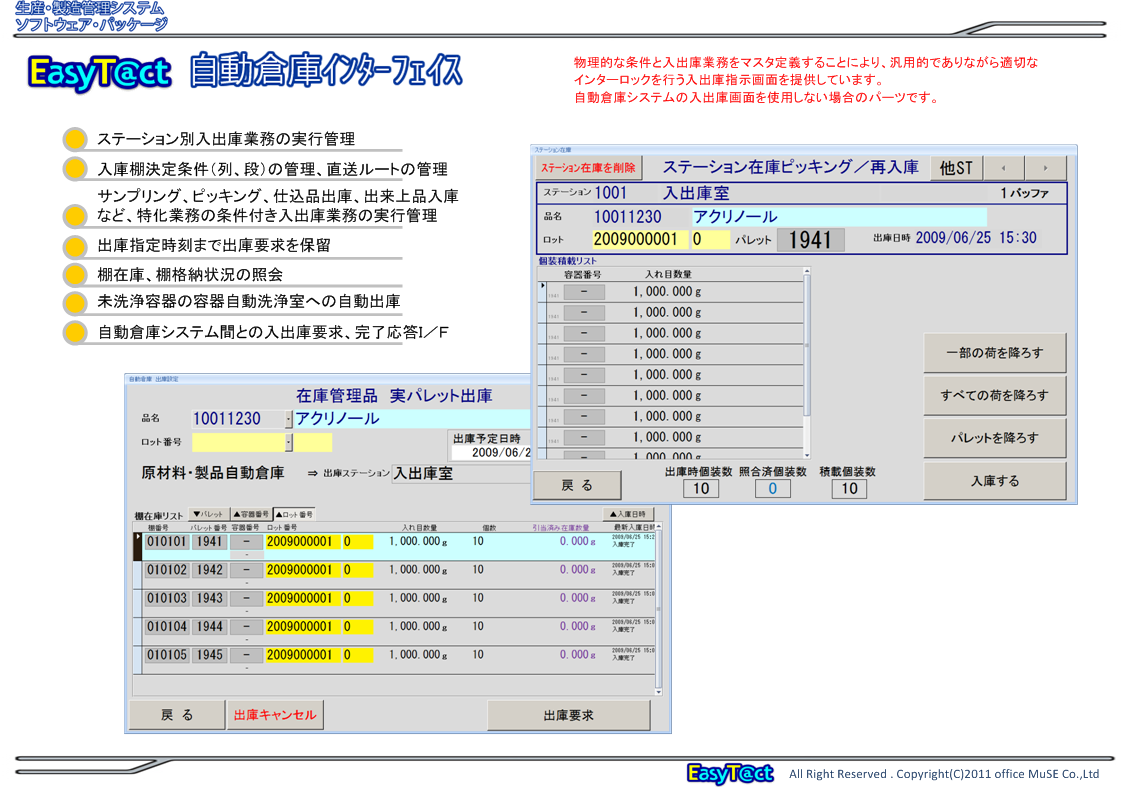Click the 一部の荷を降ろす button
The height and width of the screenshot is (789, 1124).
(x=994, y=353)
